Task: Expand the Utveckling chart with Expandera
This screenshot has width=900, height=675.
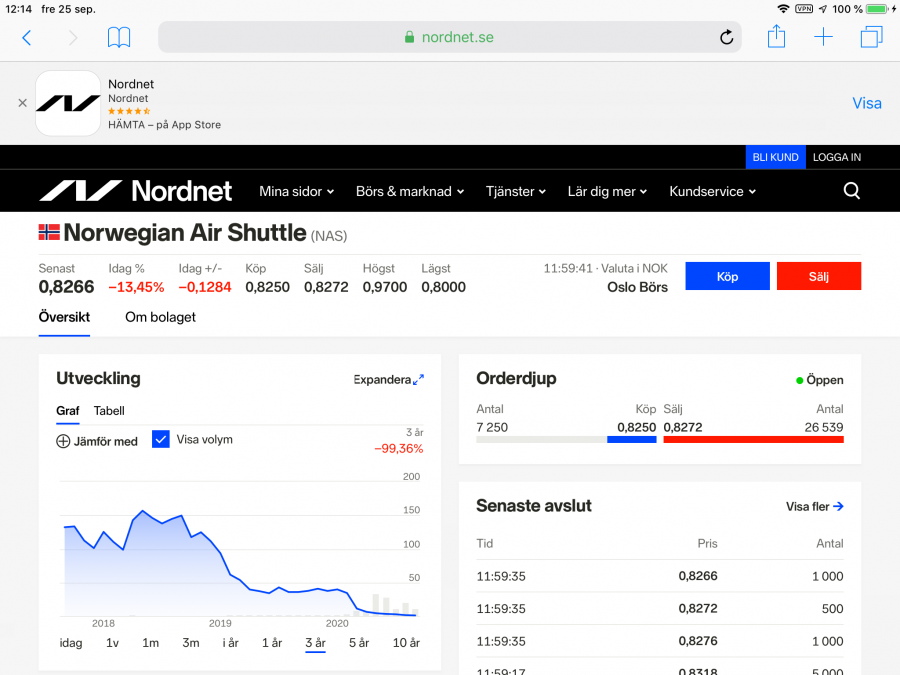Action: [389, 380]
